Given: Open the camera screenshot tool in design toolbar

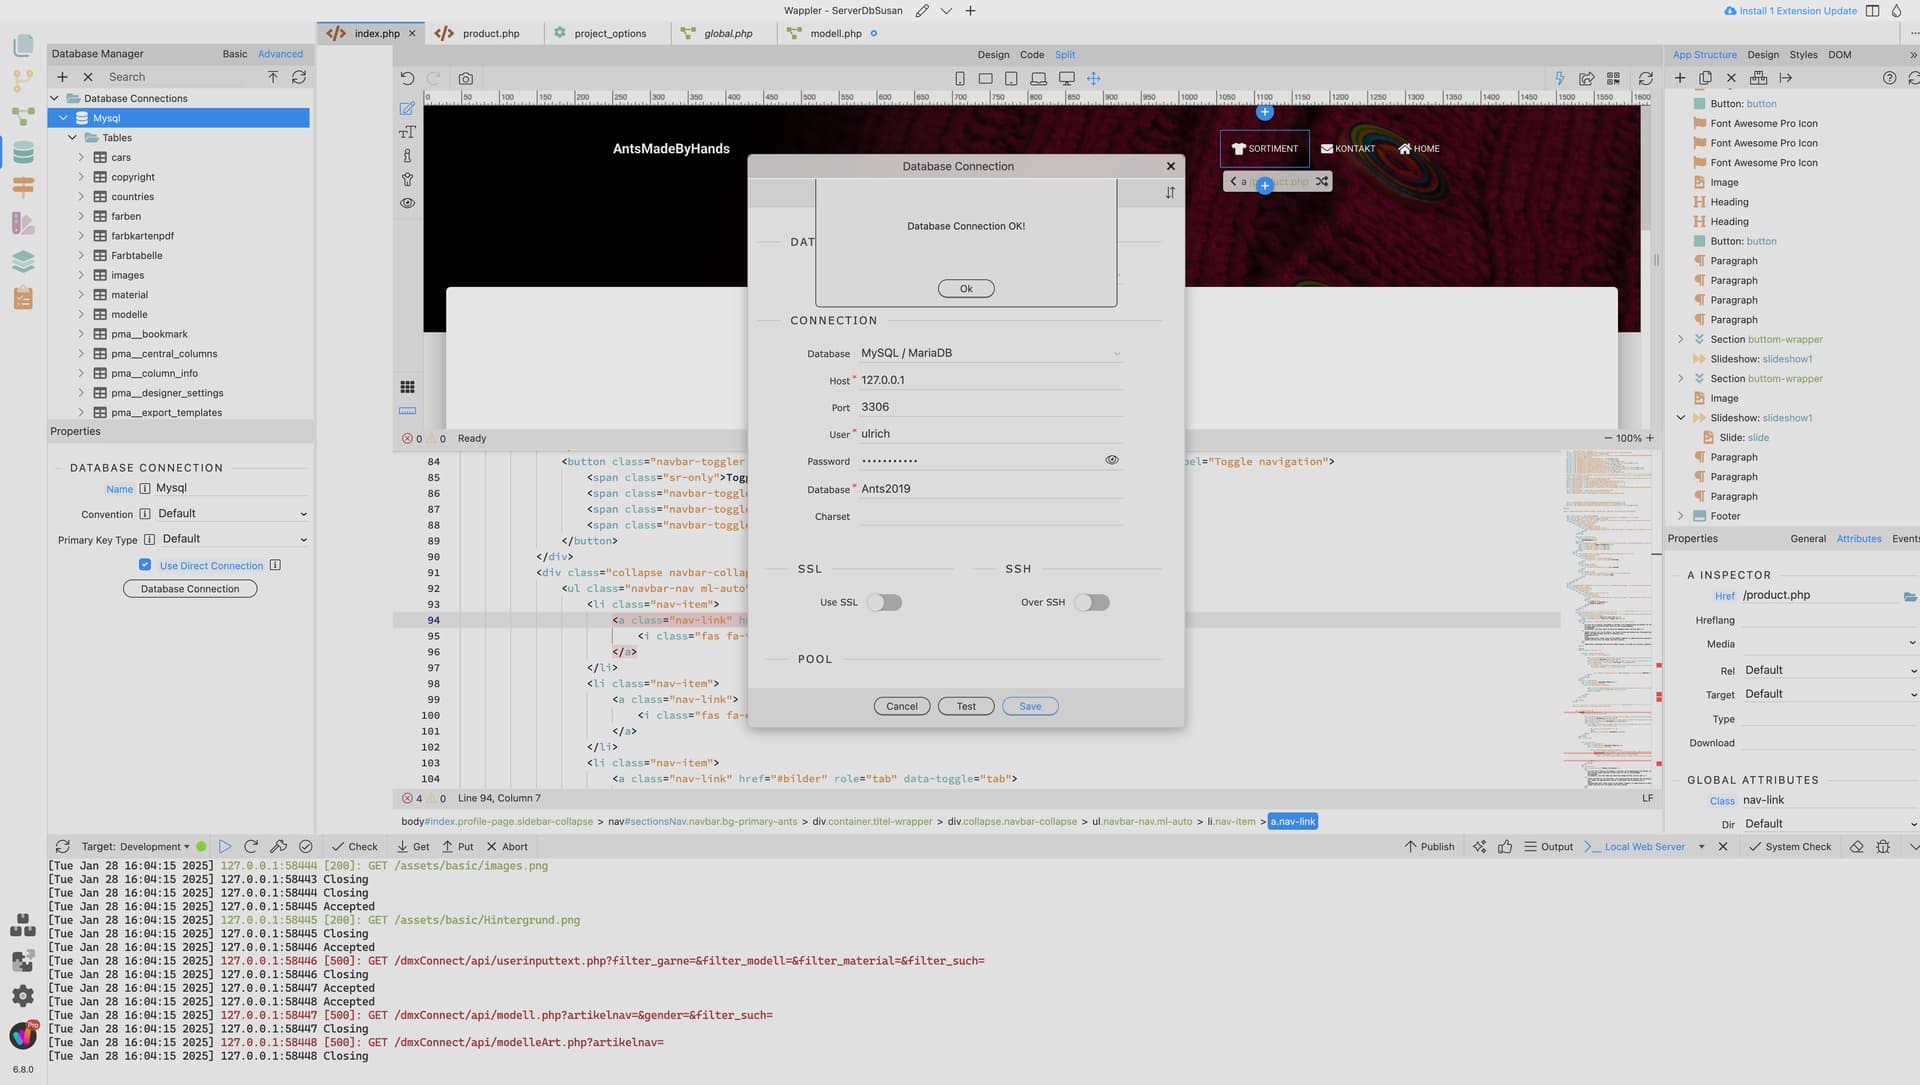Looking at the screenshot, I should pyautogui.click(x=466, y=78).
